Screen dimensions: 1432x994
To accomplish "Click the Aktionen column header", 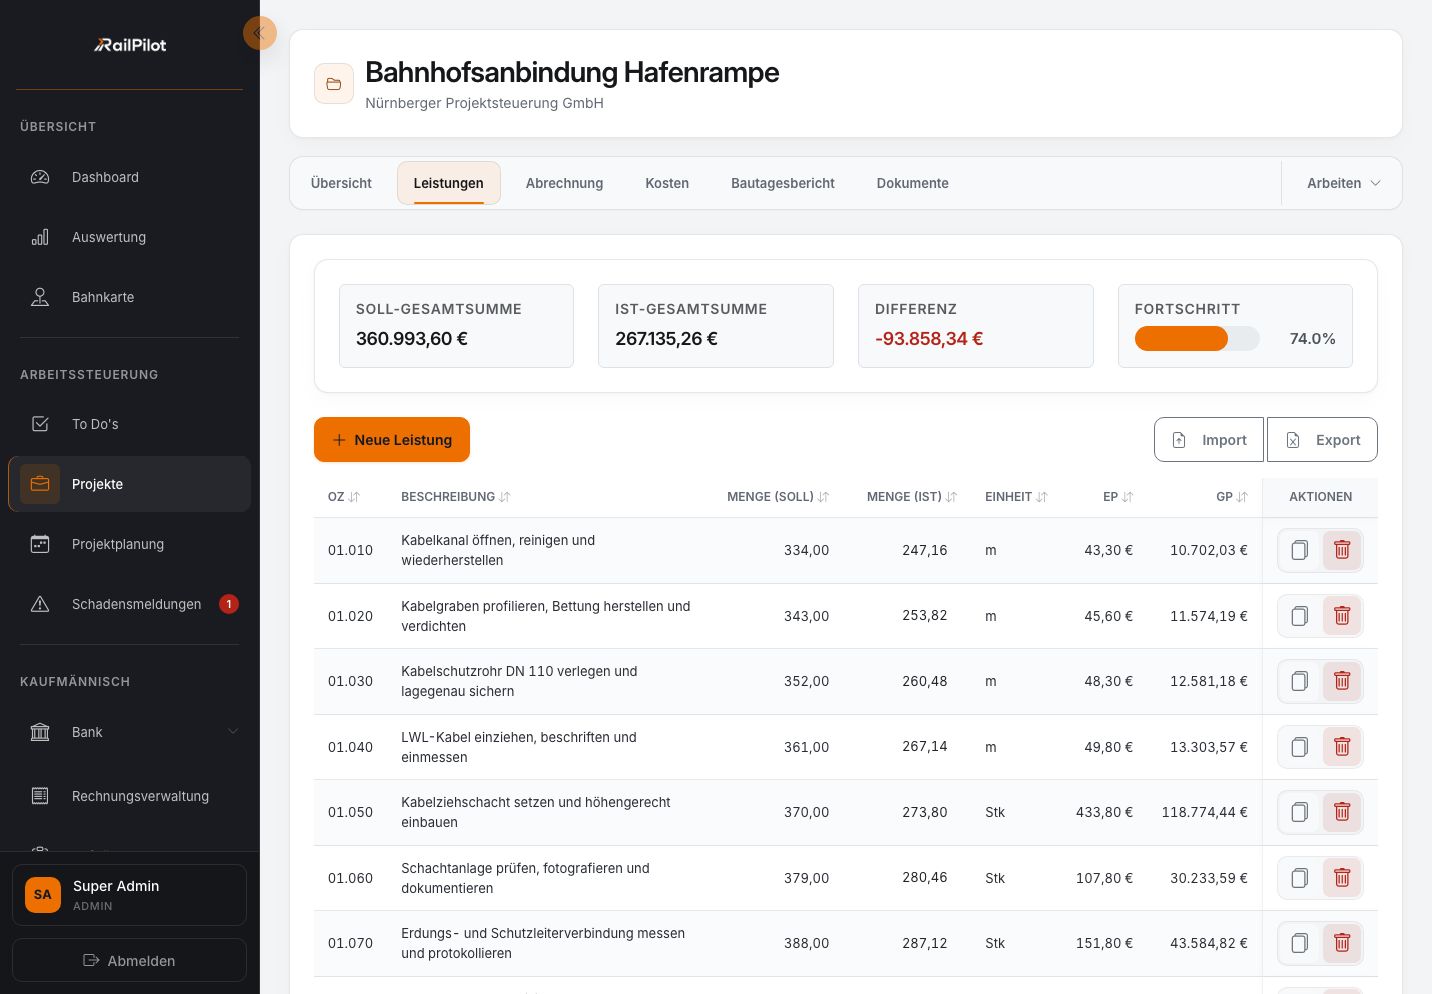I will coord(1320,497).
